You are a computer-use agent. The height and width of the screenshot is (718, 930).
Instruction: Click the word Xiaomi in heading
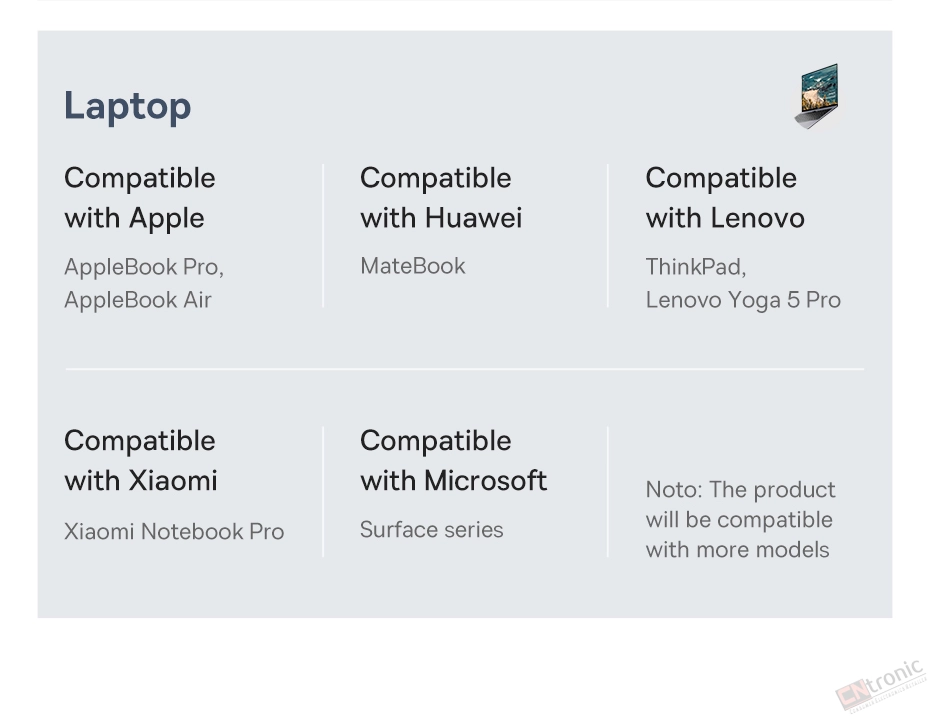(173, 481)
